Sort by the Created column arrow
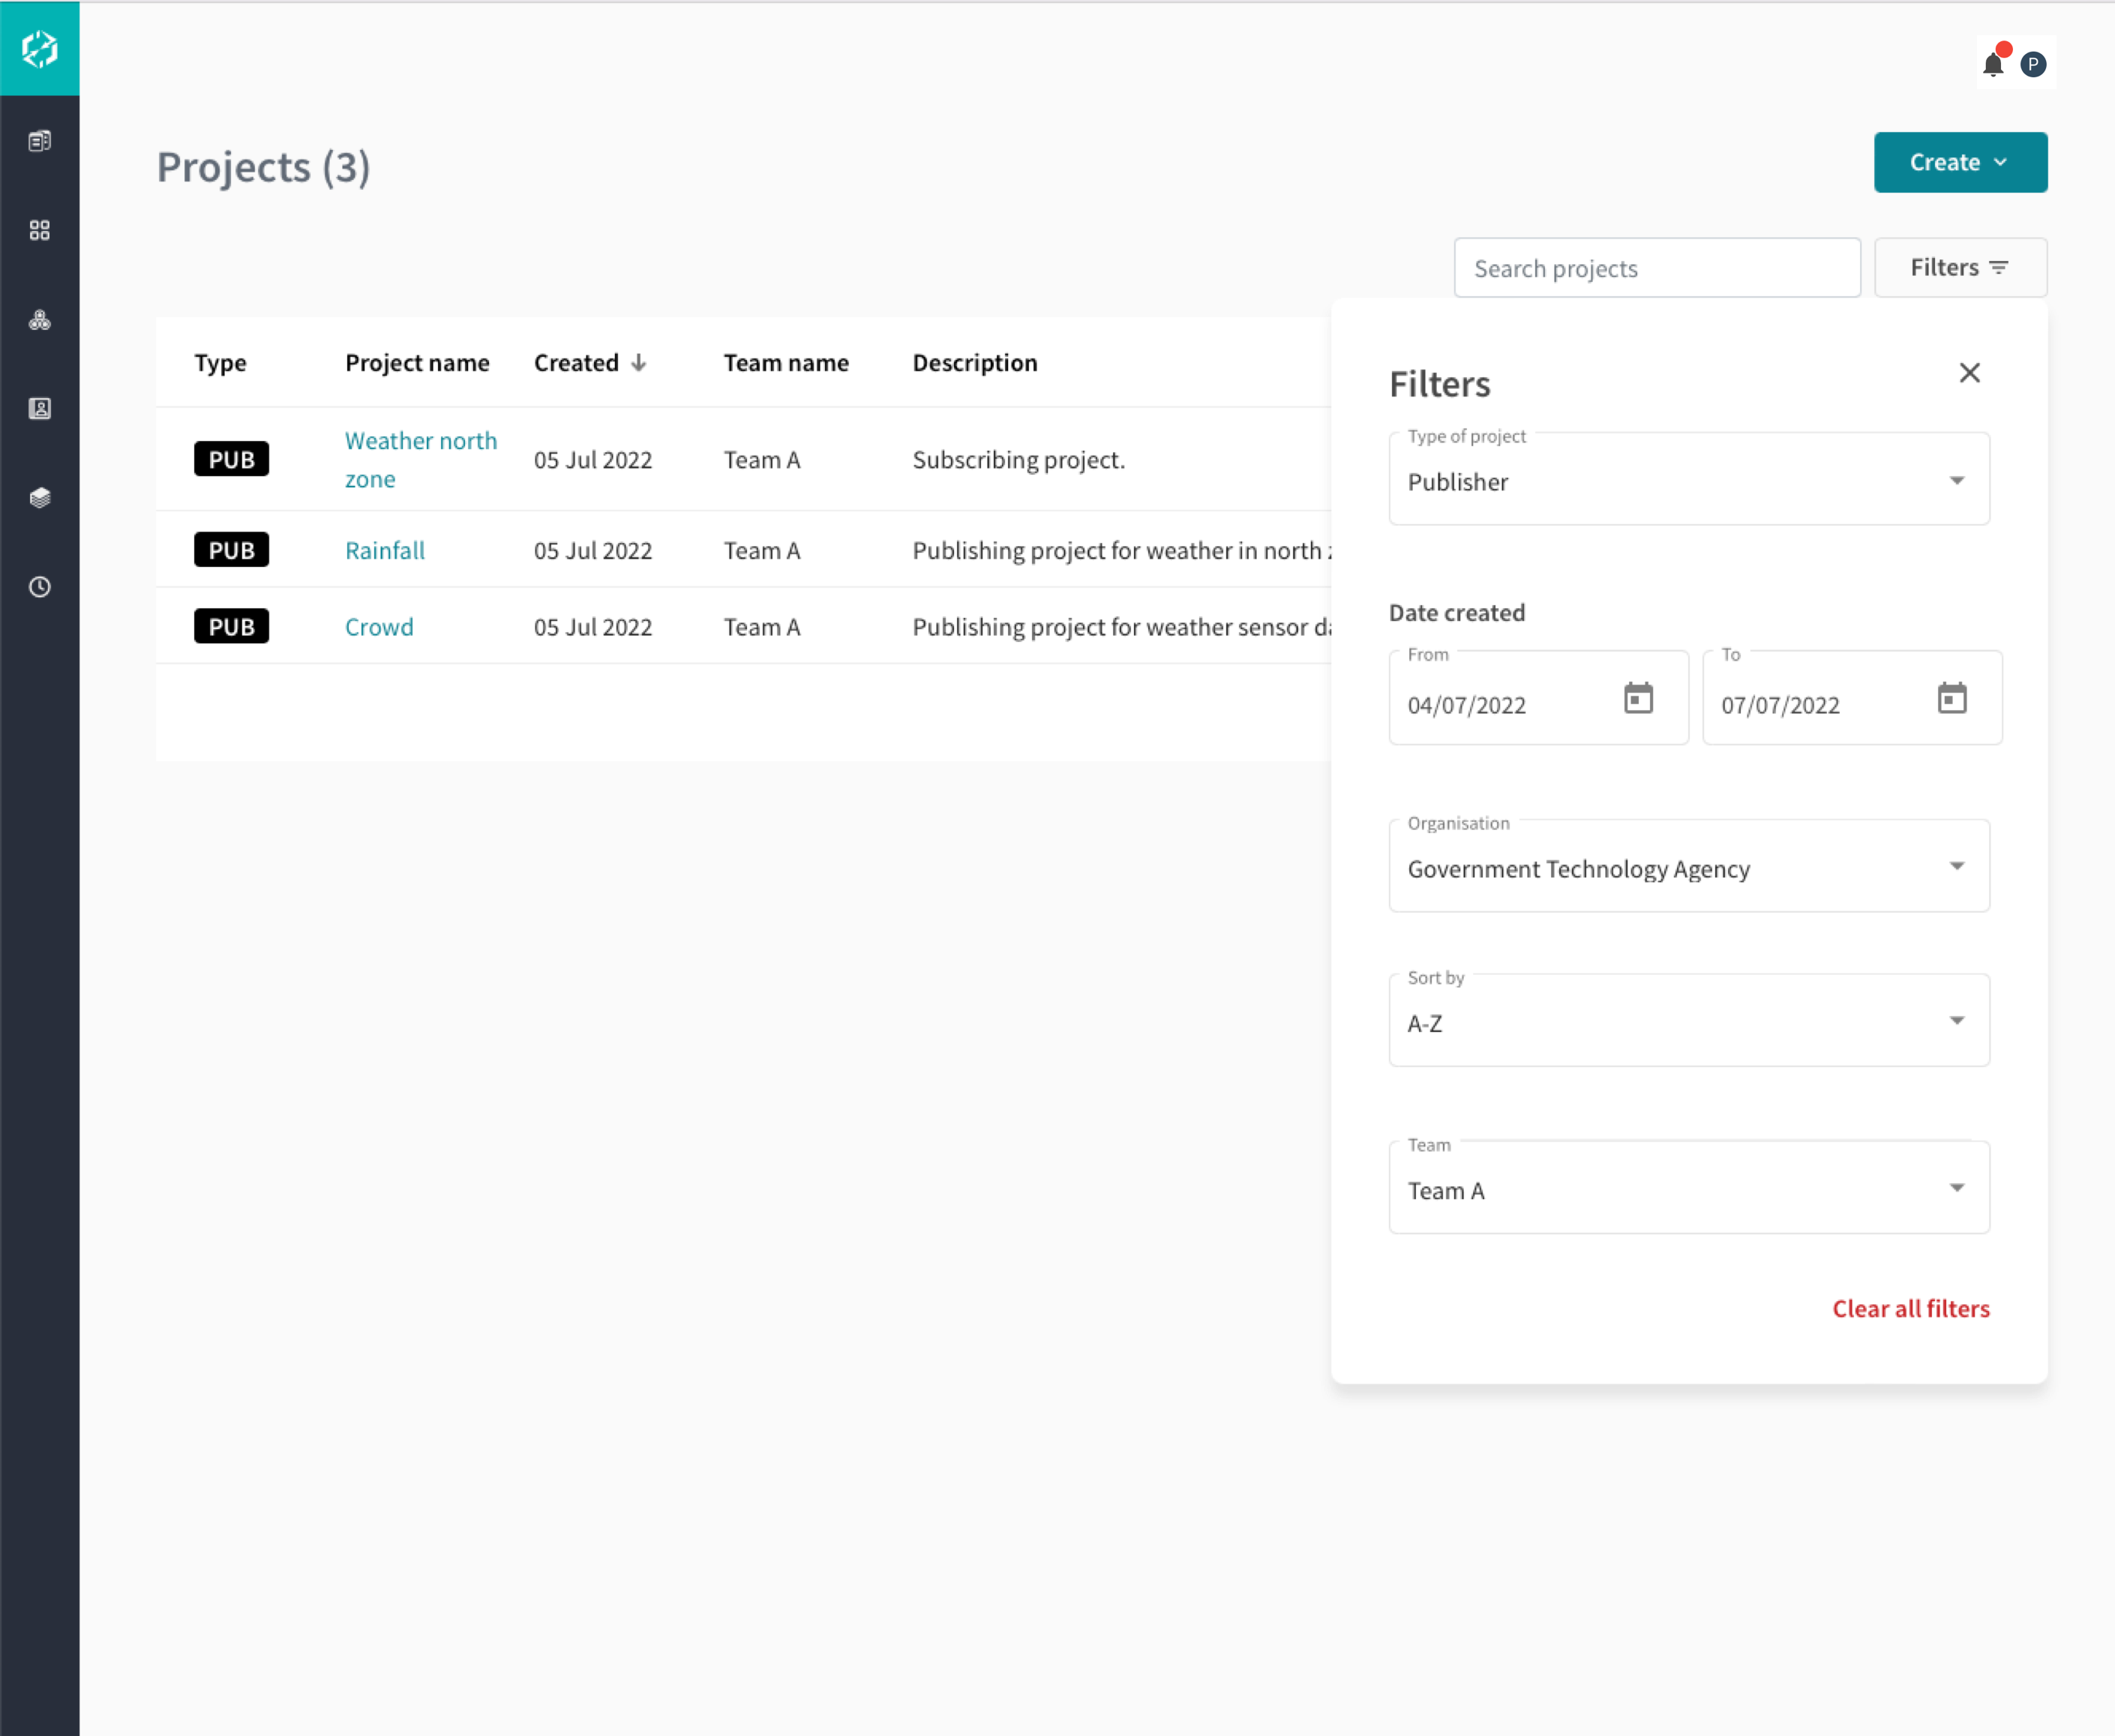The image size is (2115, 1736). (638, 363)
